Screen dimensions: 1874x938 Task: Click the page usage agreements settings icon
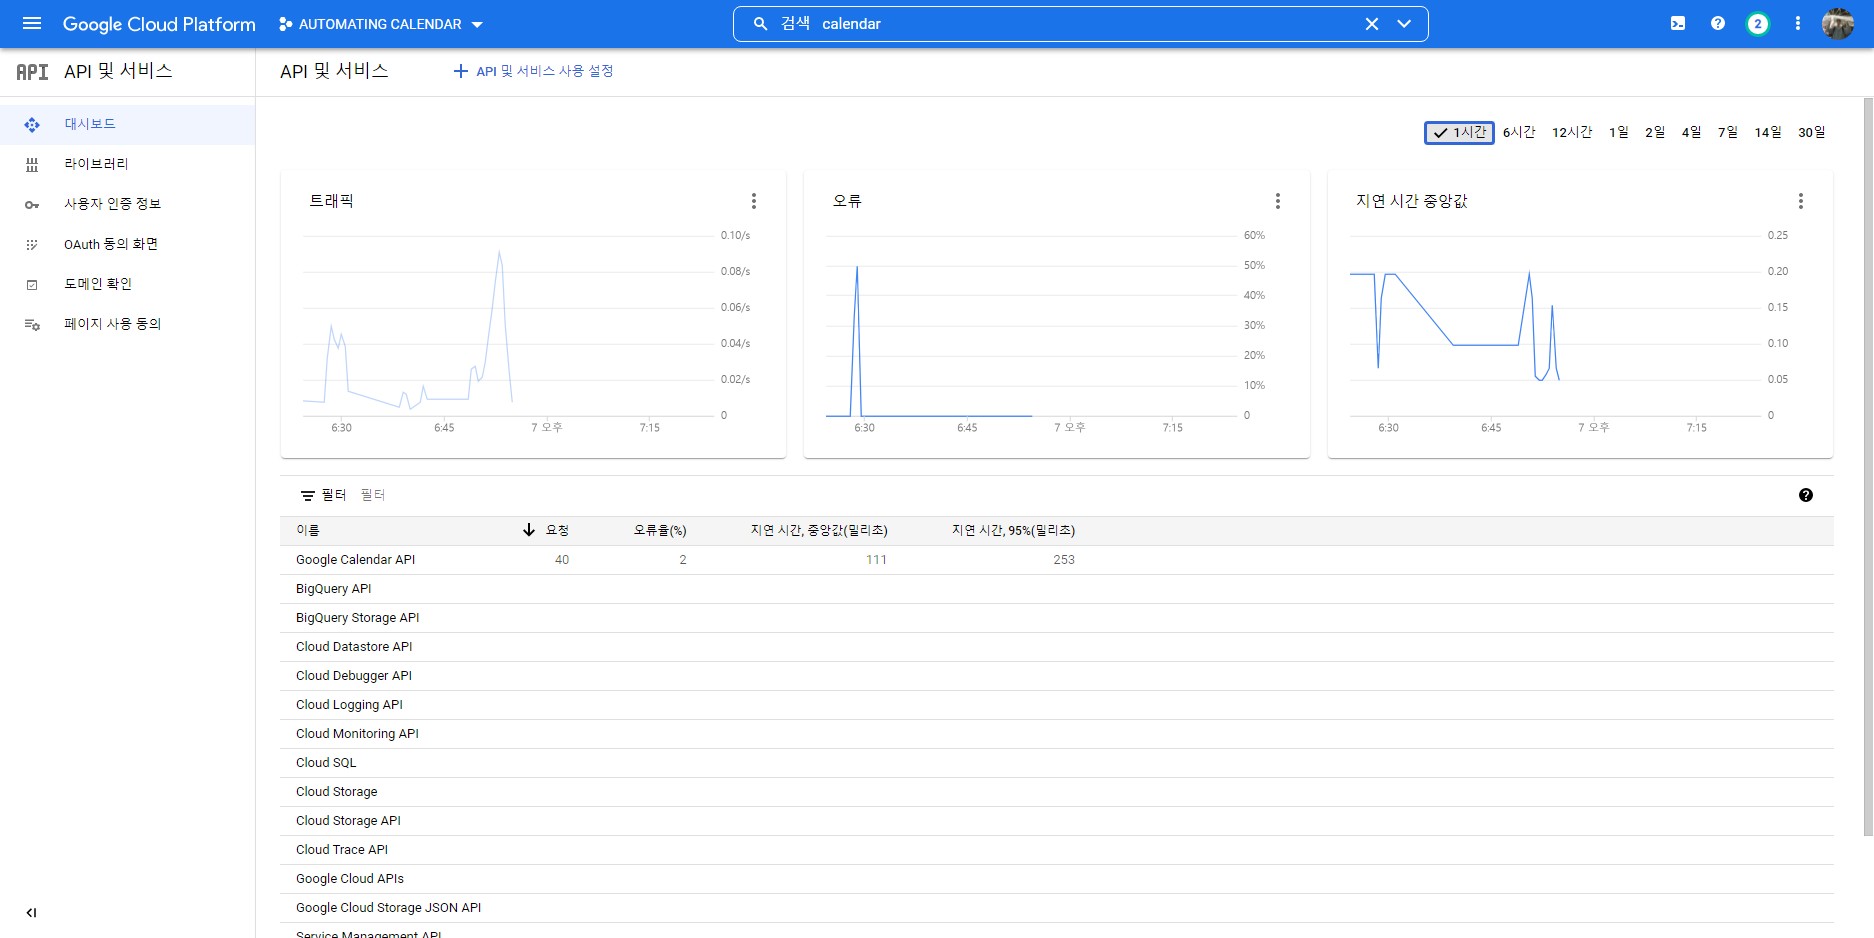[x=32, y=325]
